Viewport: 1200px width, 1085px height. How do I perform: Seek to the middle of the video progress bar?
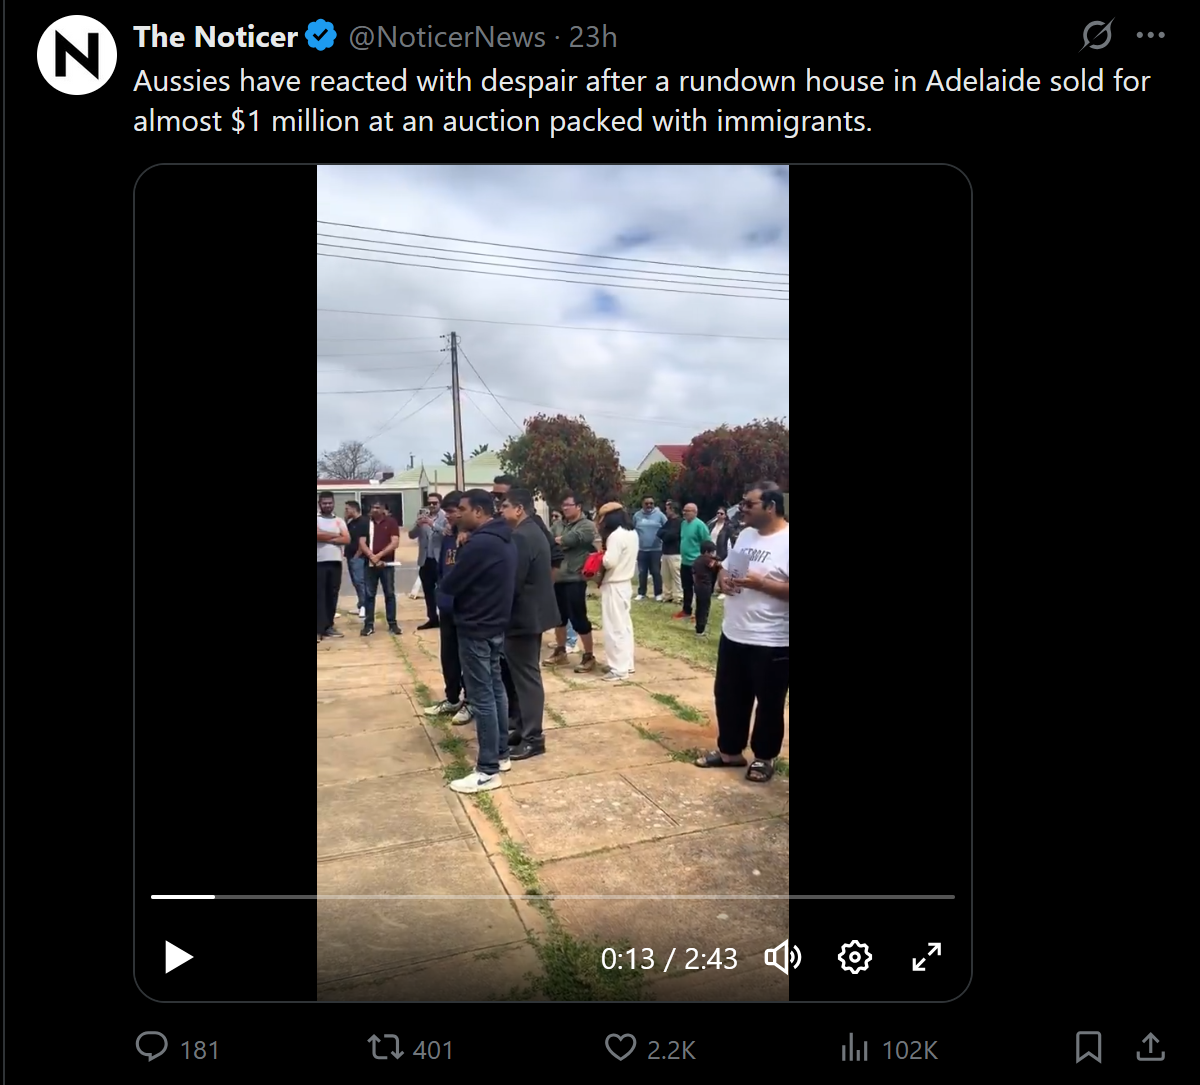pyautogui.click(x=553, y=897)
